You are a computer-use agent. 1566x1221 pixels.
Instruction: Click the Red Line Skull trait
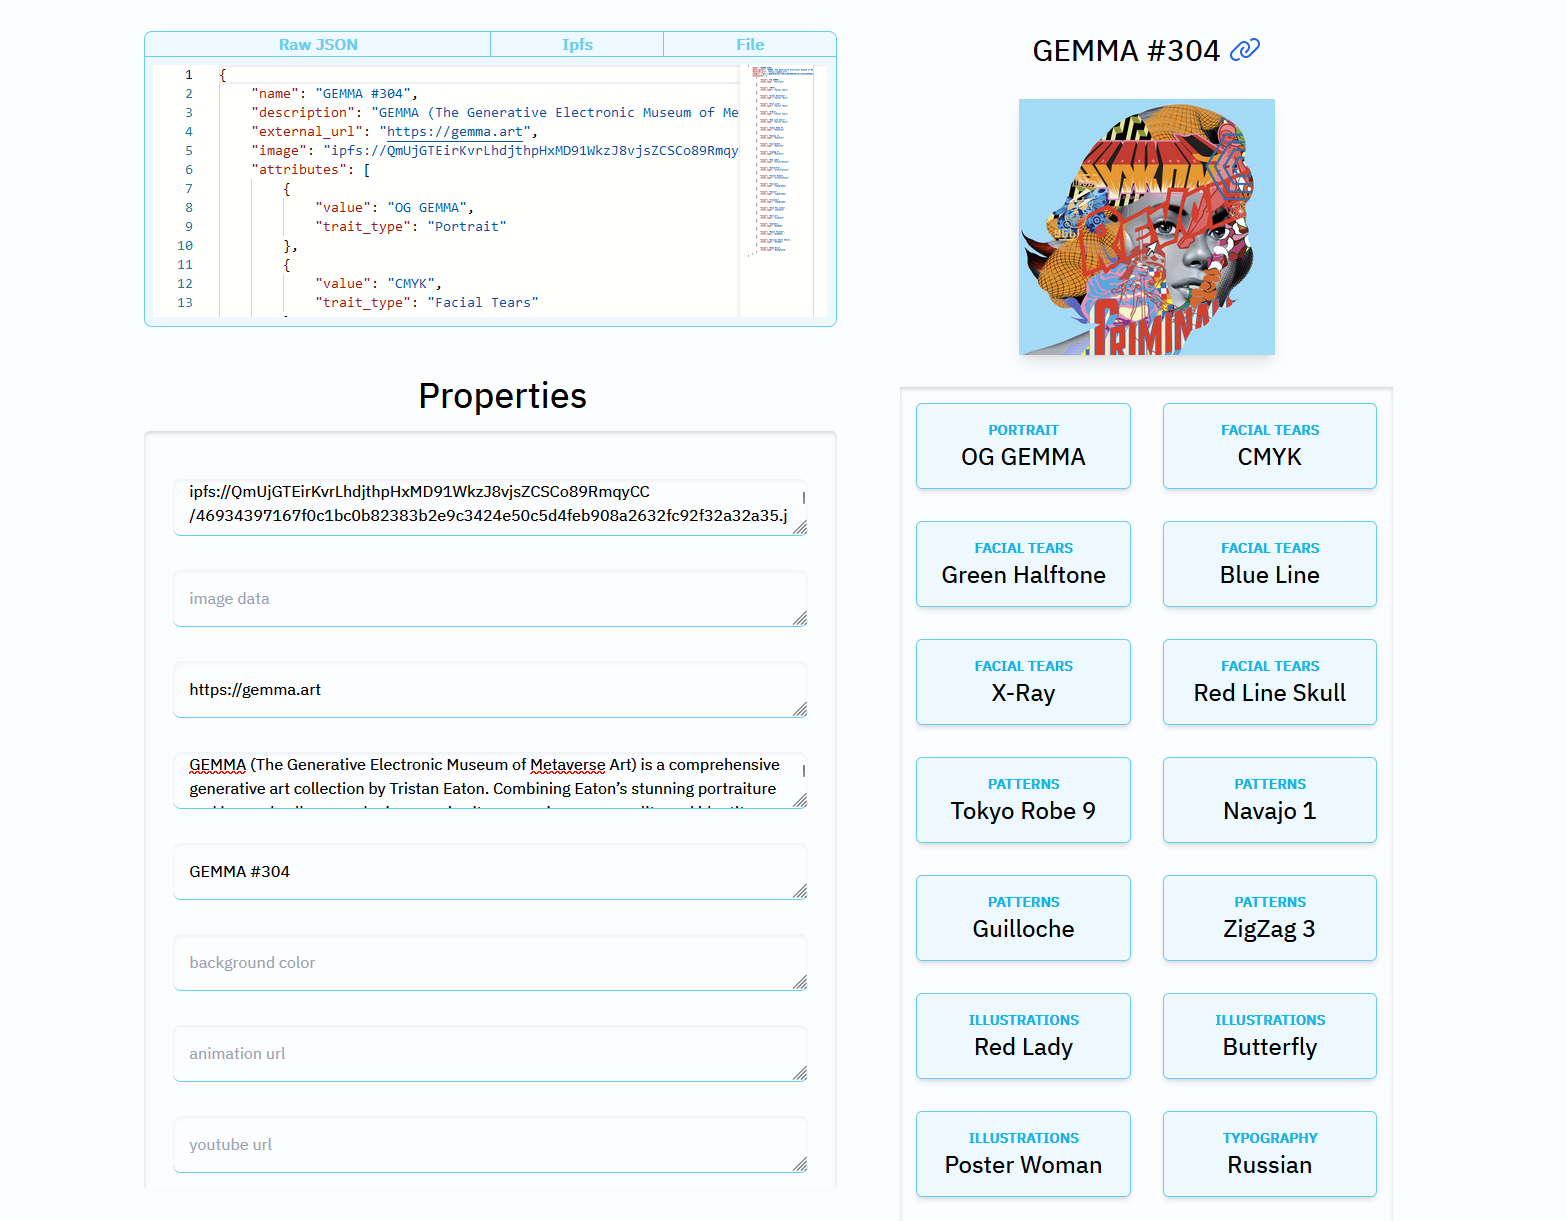tap(1269, 682)
